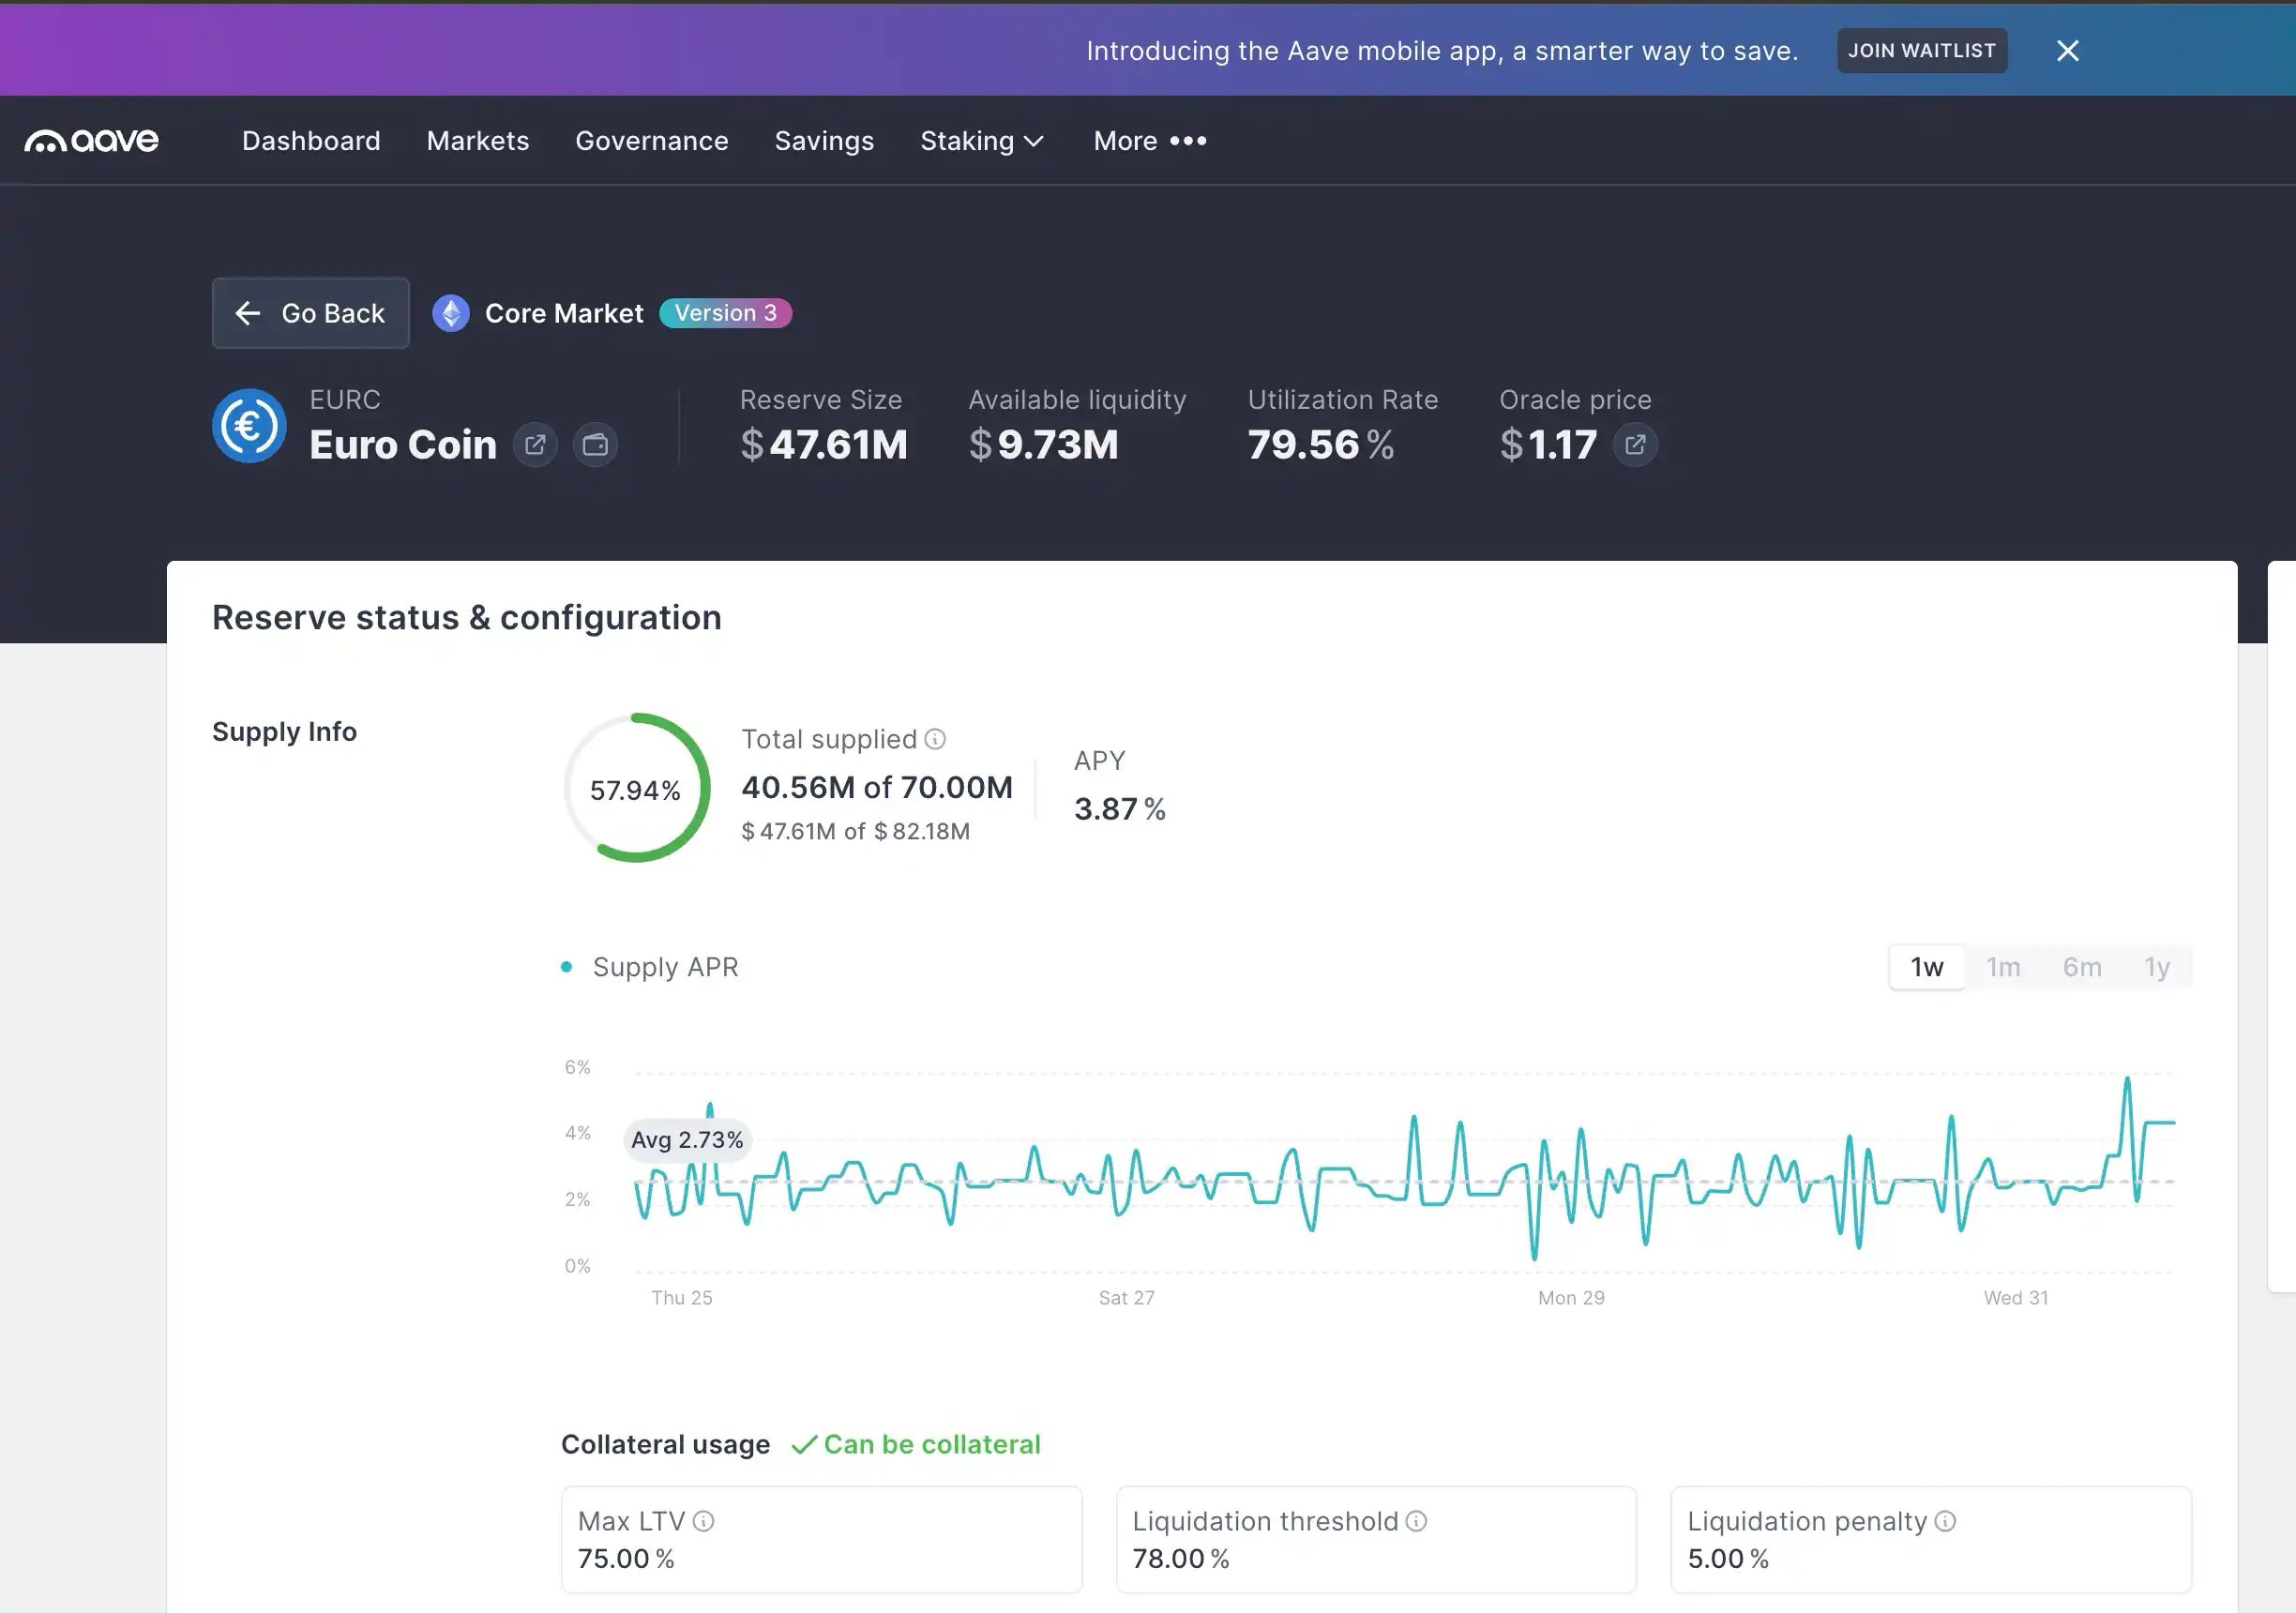2296x1613 pixels.
Task: Click the Total supplied info icon
Action: pyautogui.click(x=935, y=739)
